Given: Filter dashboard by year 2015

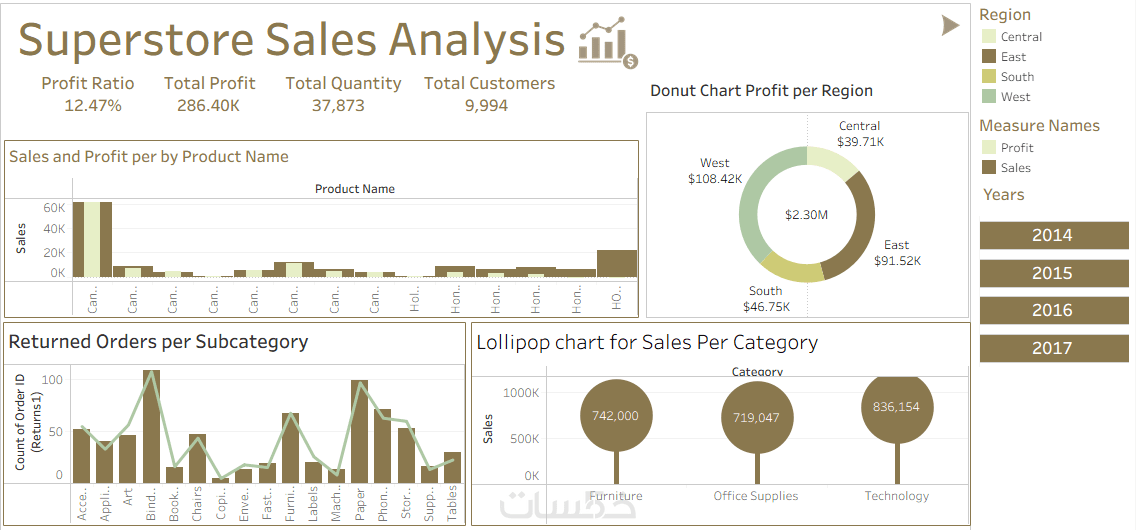Looking at the screenshot, I should tap(1052, 273).
